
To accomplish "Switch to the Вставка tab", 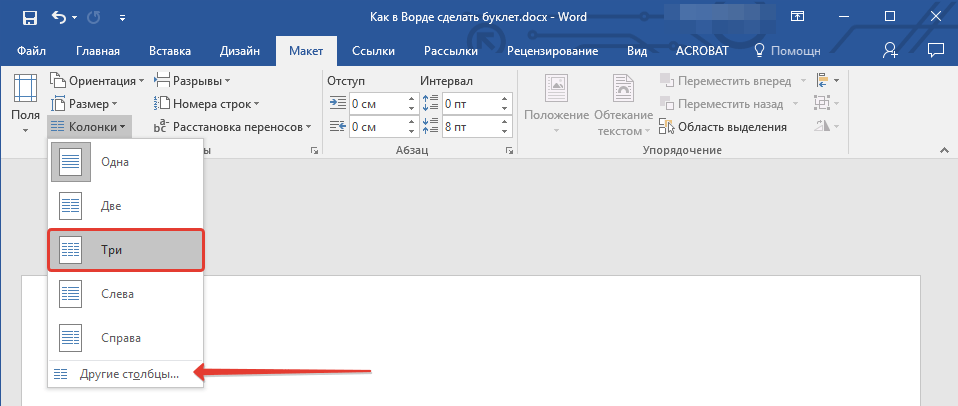I will tap(169, 50).
